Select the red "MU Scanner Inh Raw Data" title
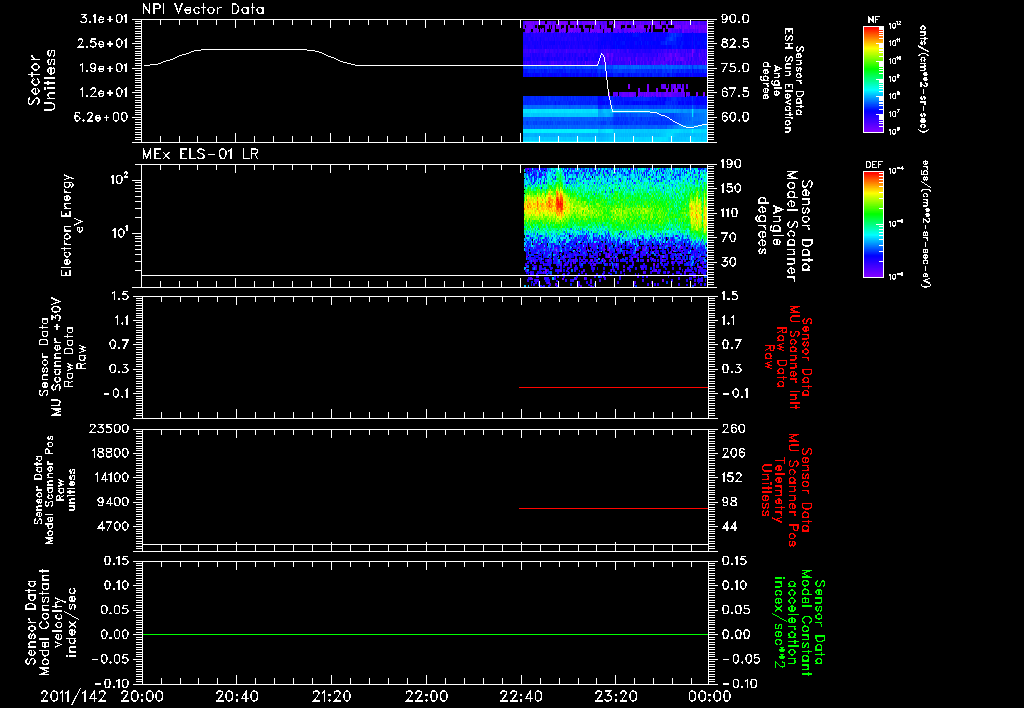 click(789, 357)
